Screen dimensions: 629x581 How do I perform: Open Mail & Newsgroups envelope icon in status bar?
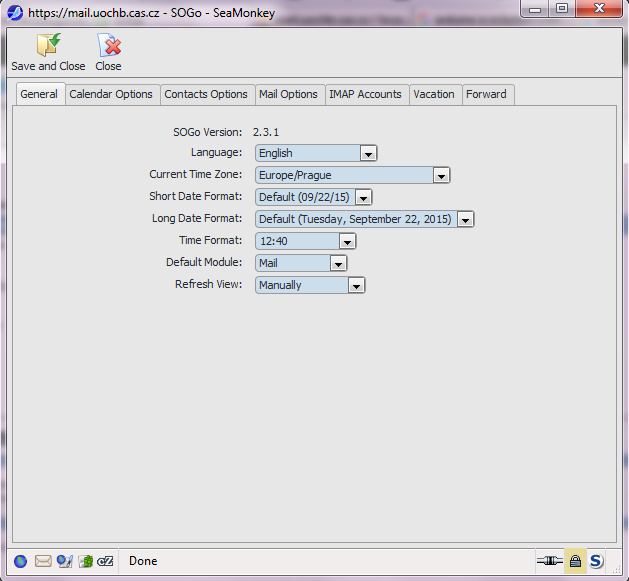(43, 561)
